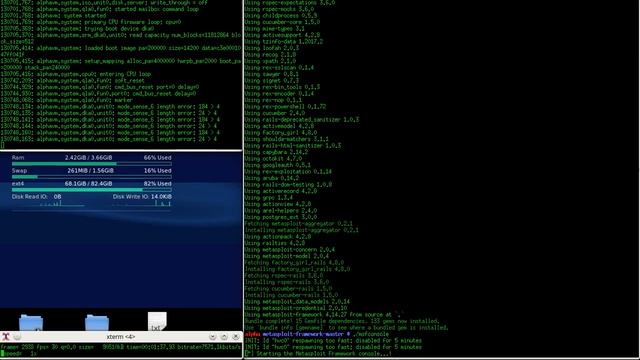
Task: Click the 'Fetching metasploit-aggregator 0.2.1' line
Action: click(299, 224)
